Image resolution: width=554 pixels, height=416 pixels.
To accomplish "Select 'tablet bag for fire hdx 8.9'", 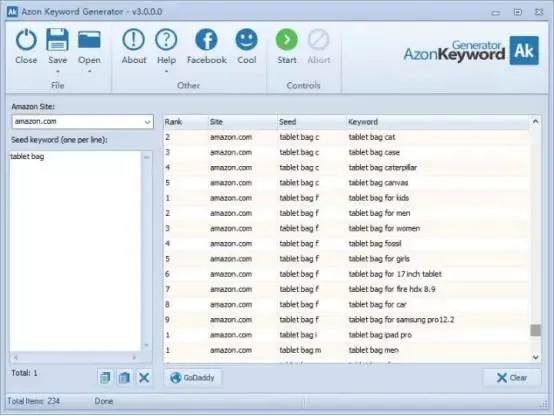I will (x=392, y=289).
